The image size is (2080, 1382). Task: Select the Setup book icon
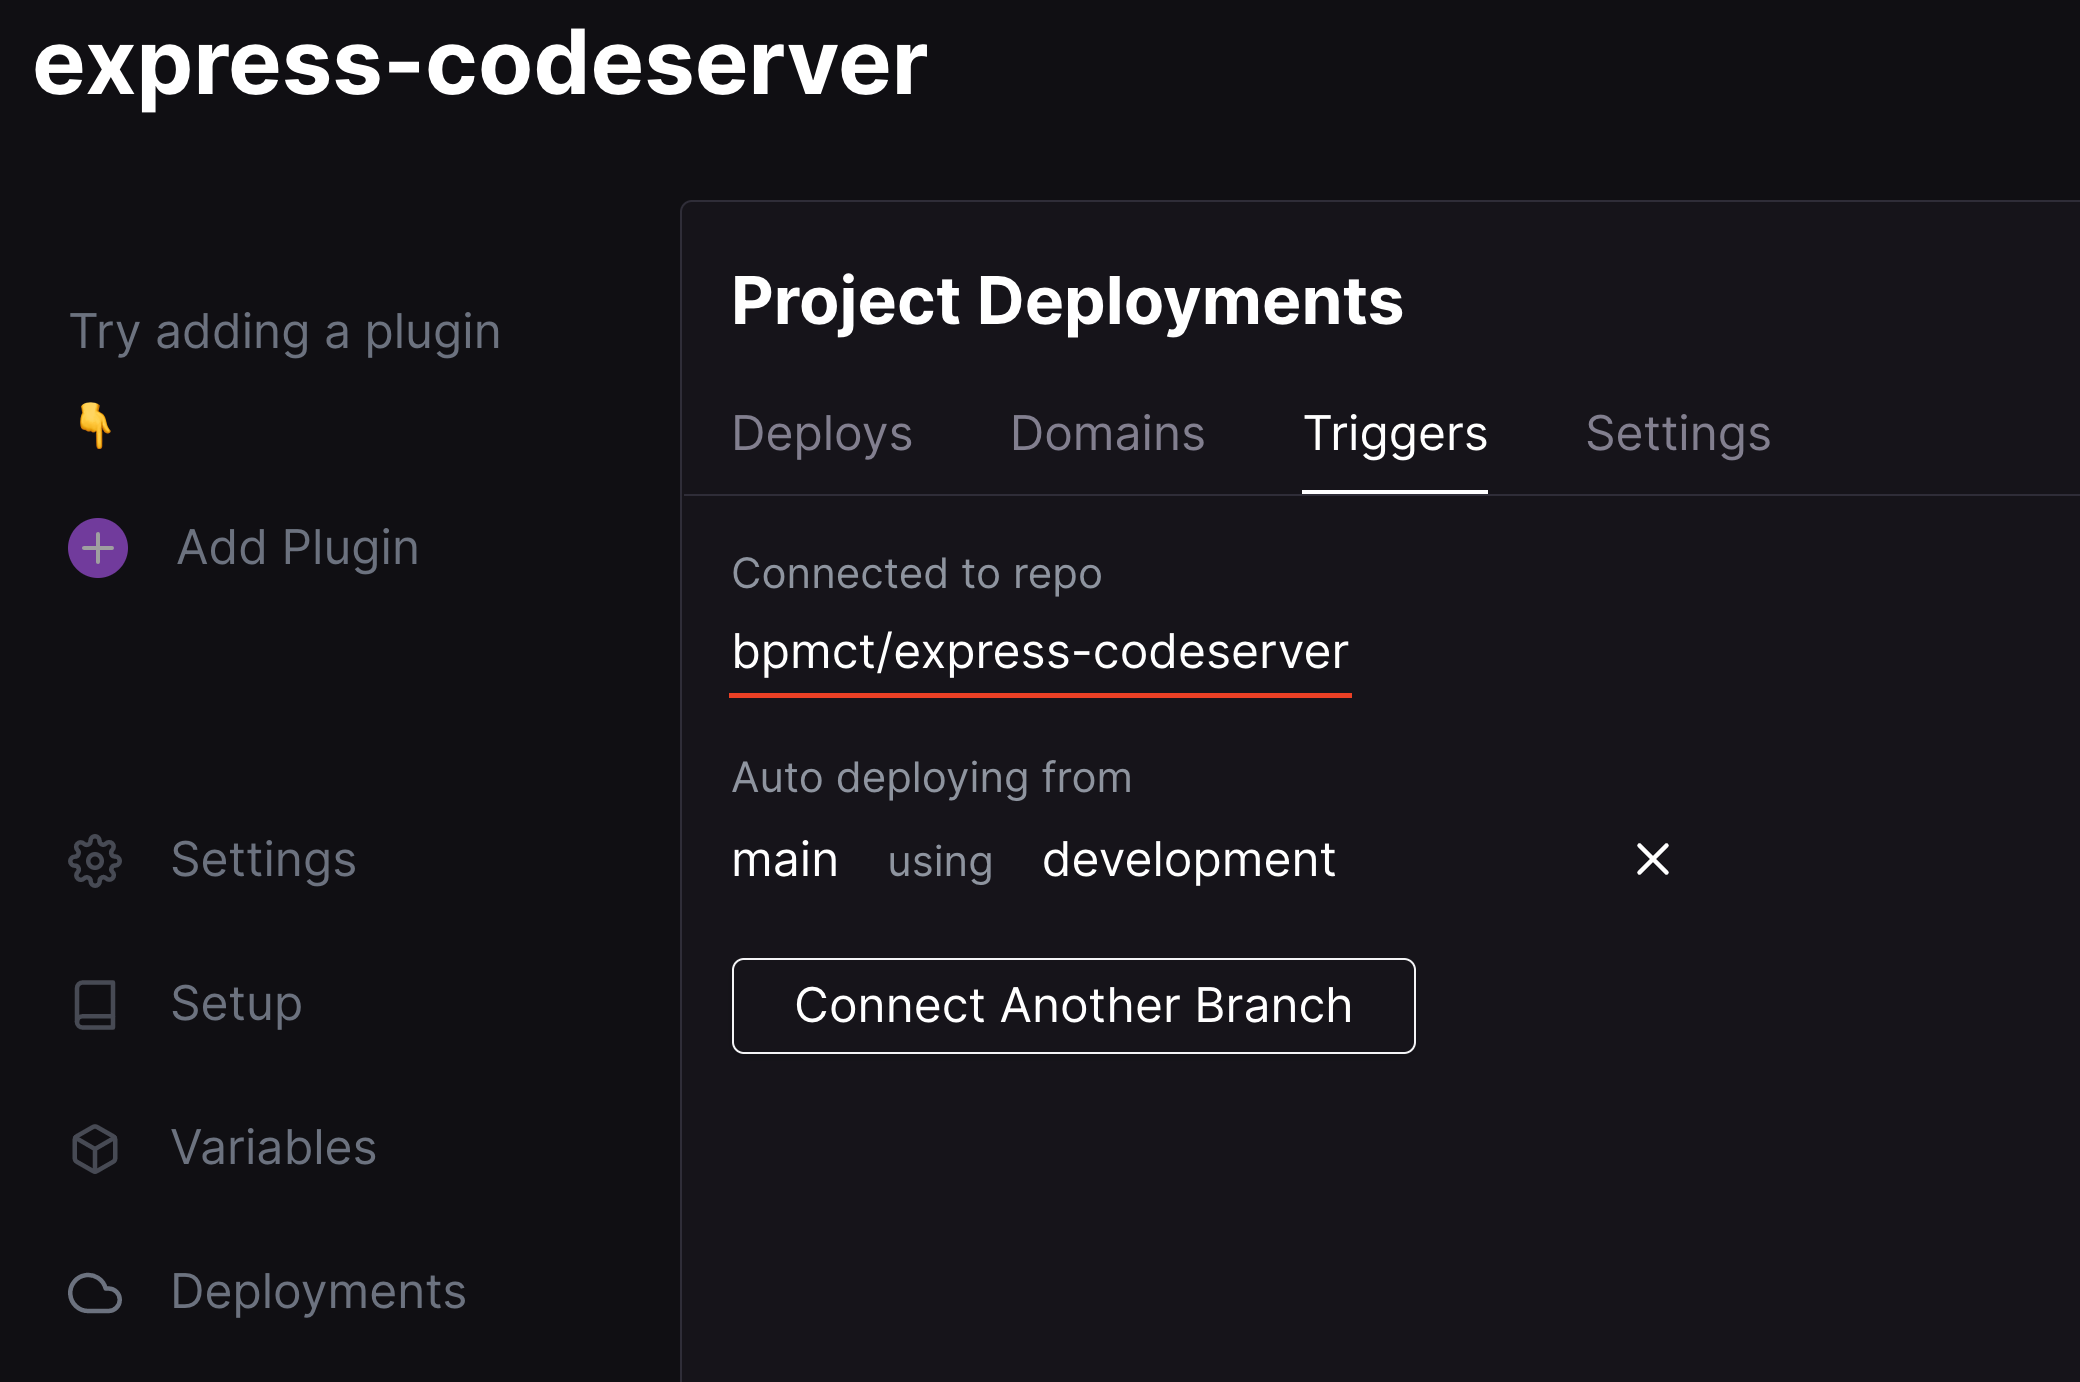pos(95,1005)
